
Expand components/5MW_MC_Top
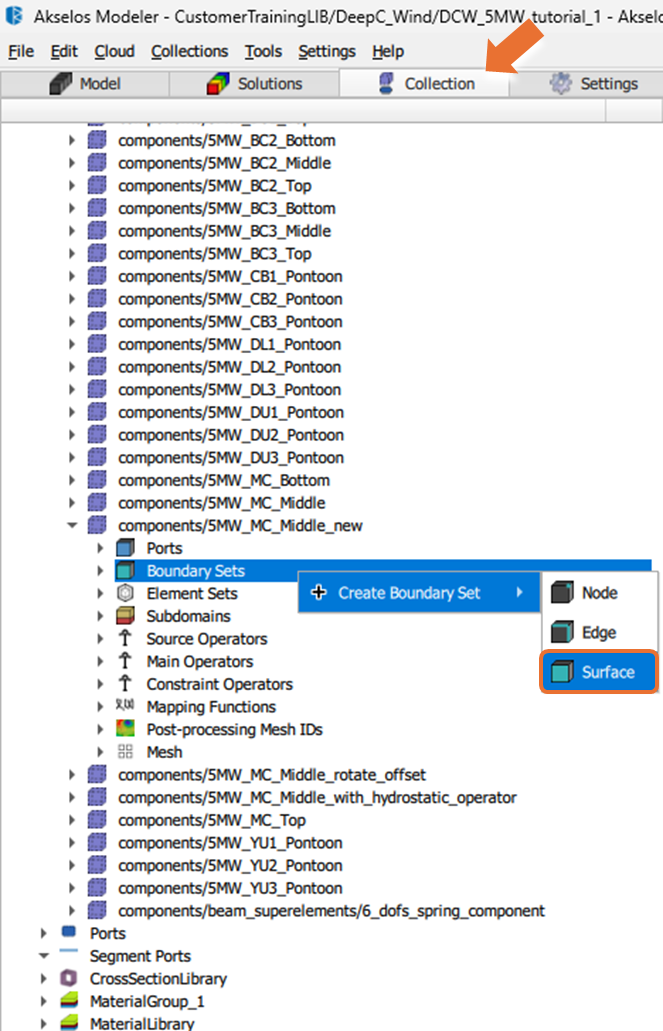(72, 820)
